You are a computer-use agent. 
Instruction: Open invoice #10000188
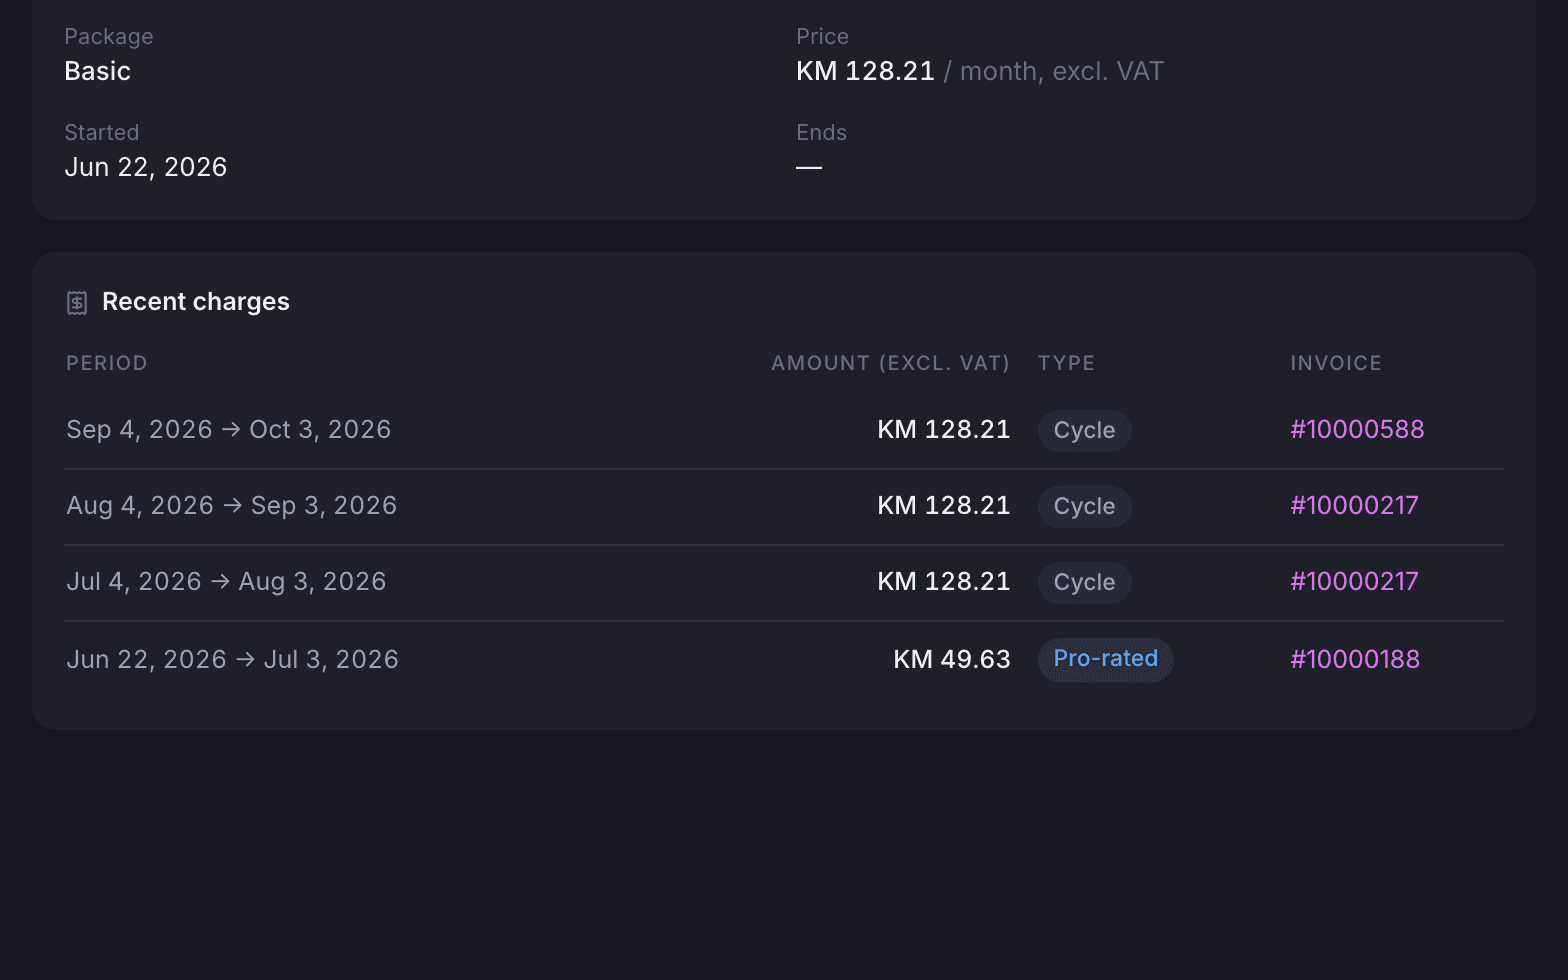(x=1355, y=659)
